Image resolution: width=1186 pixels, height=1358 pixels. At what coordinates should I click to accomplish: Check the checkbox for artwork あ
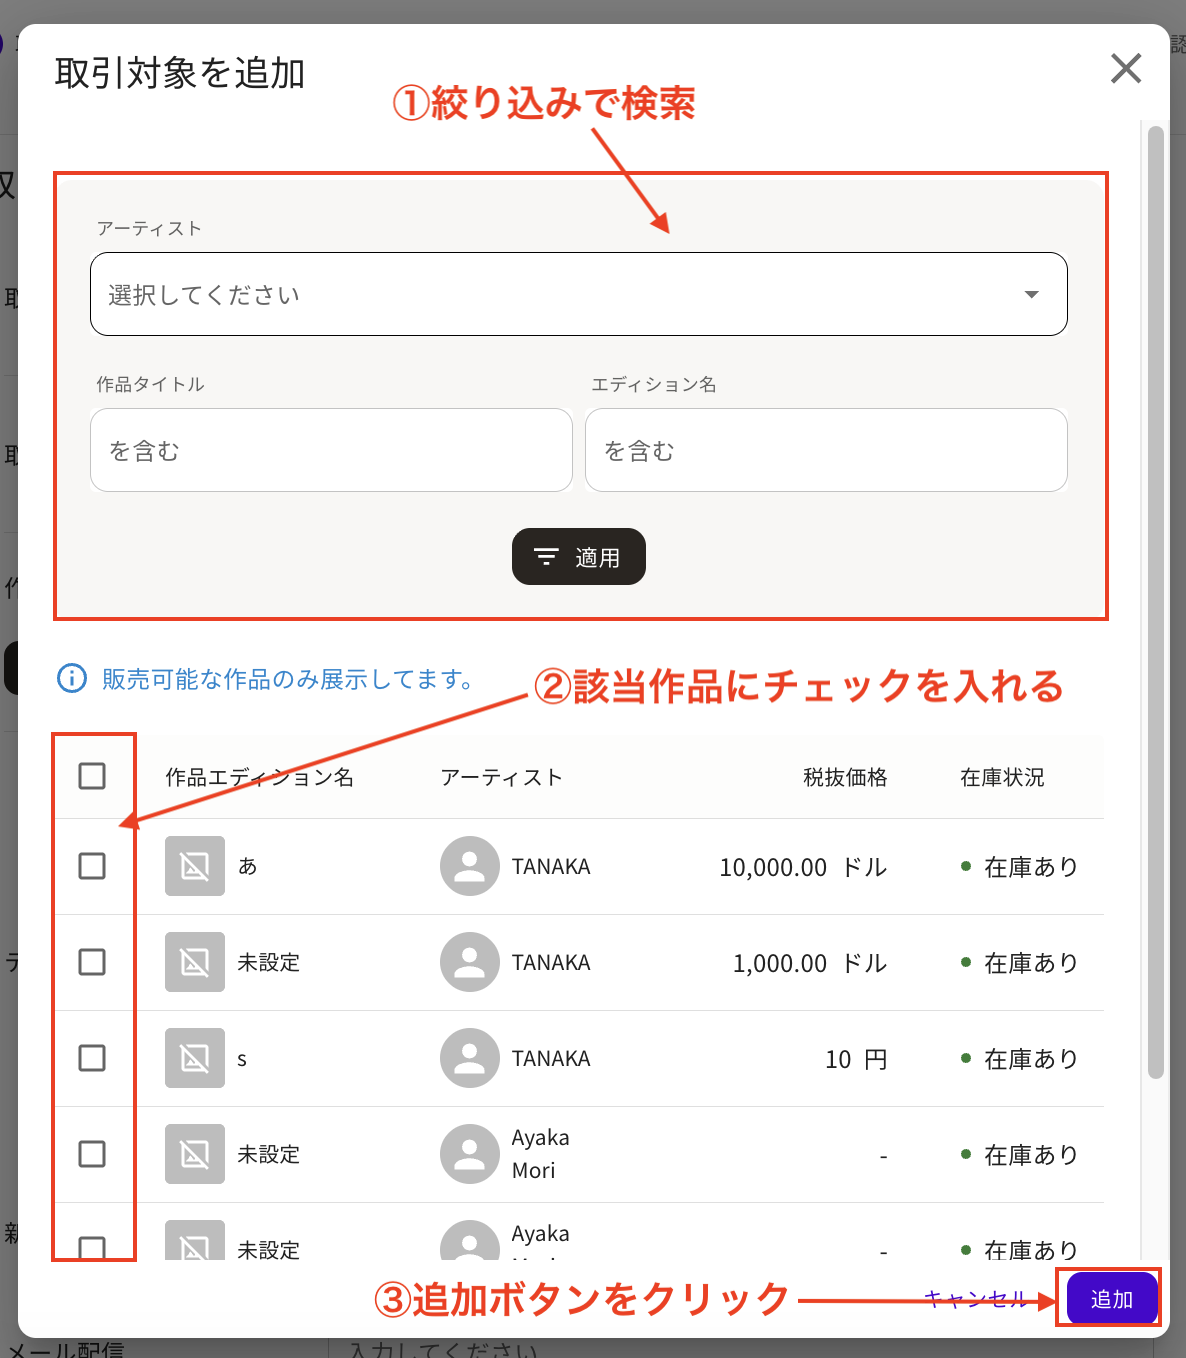click(x=92, y=866)
